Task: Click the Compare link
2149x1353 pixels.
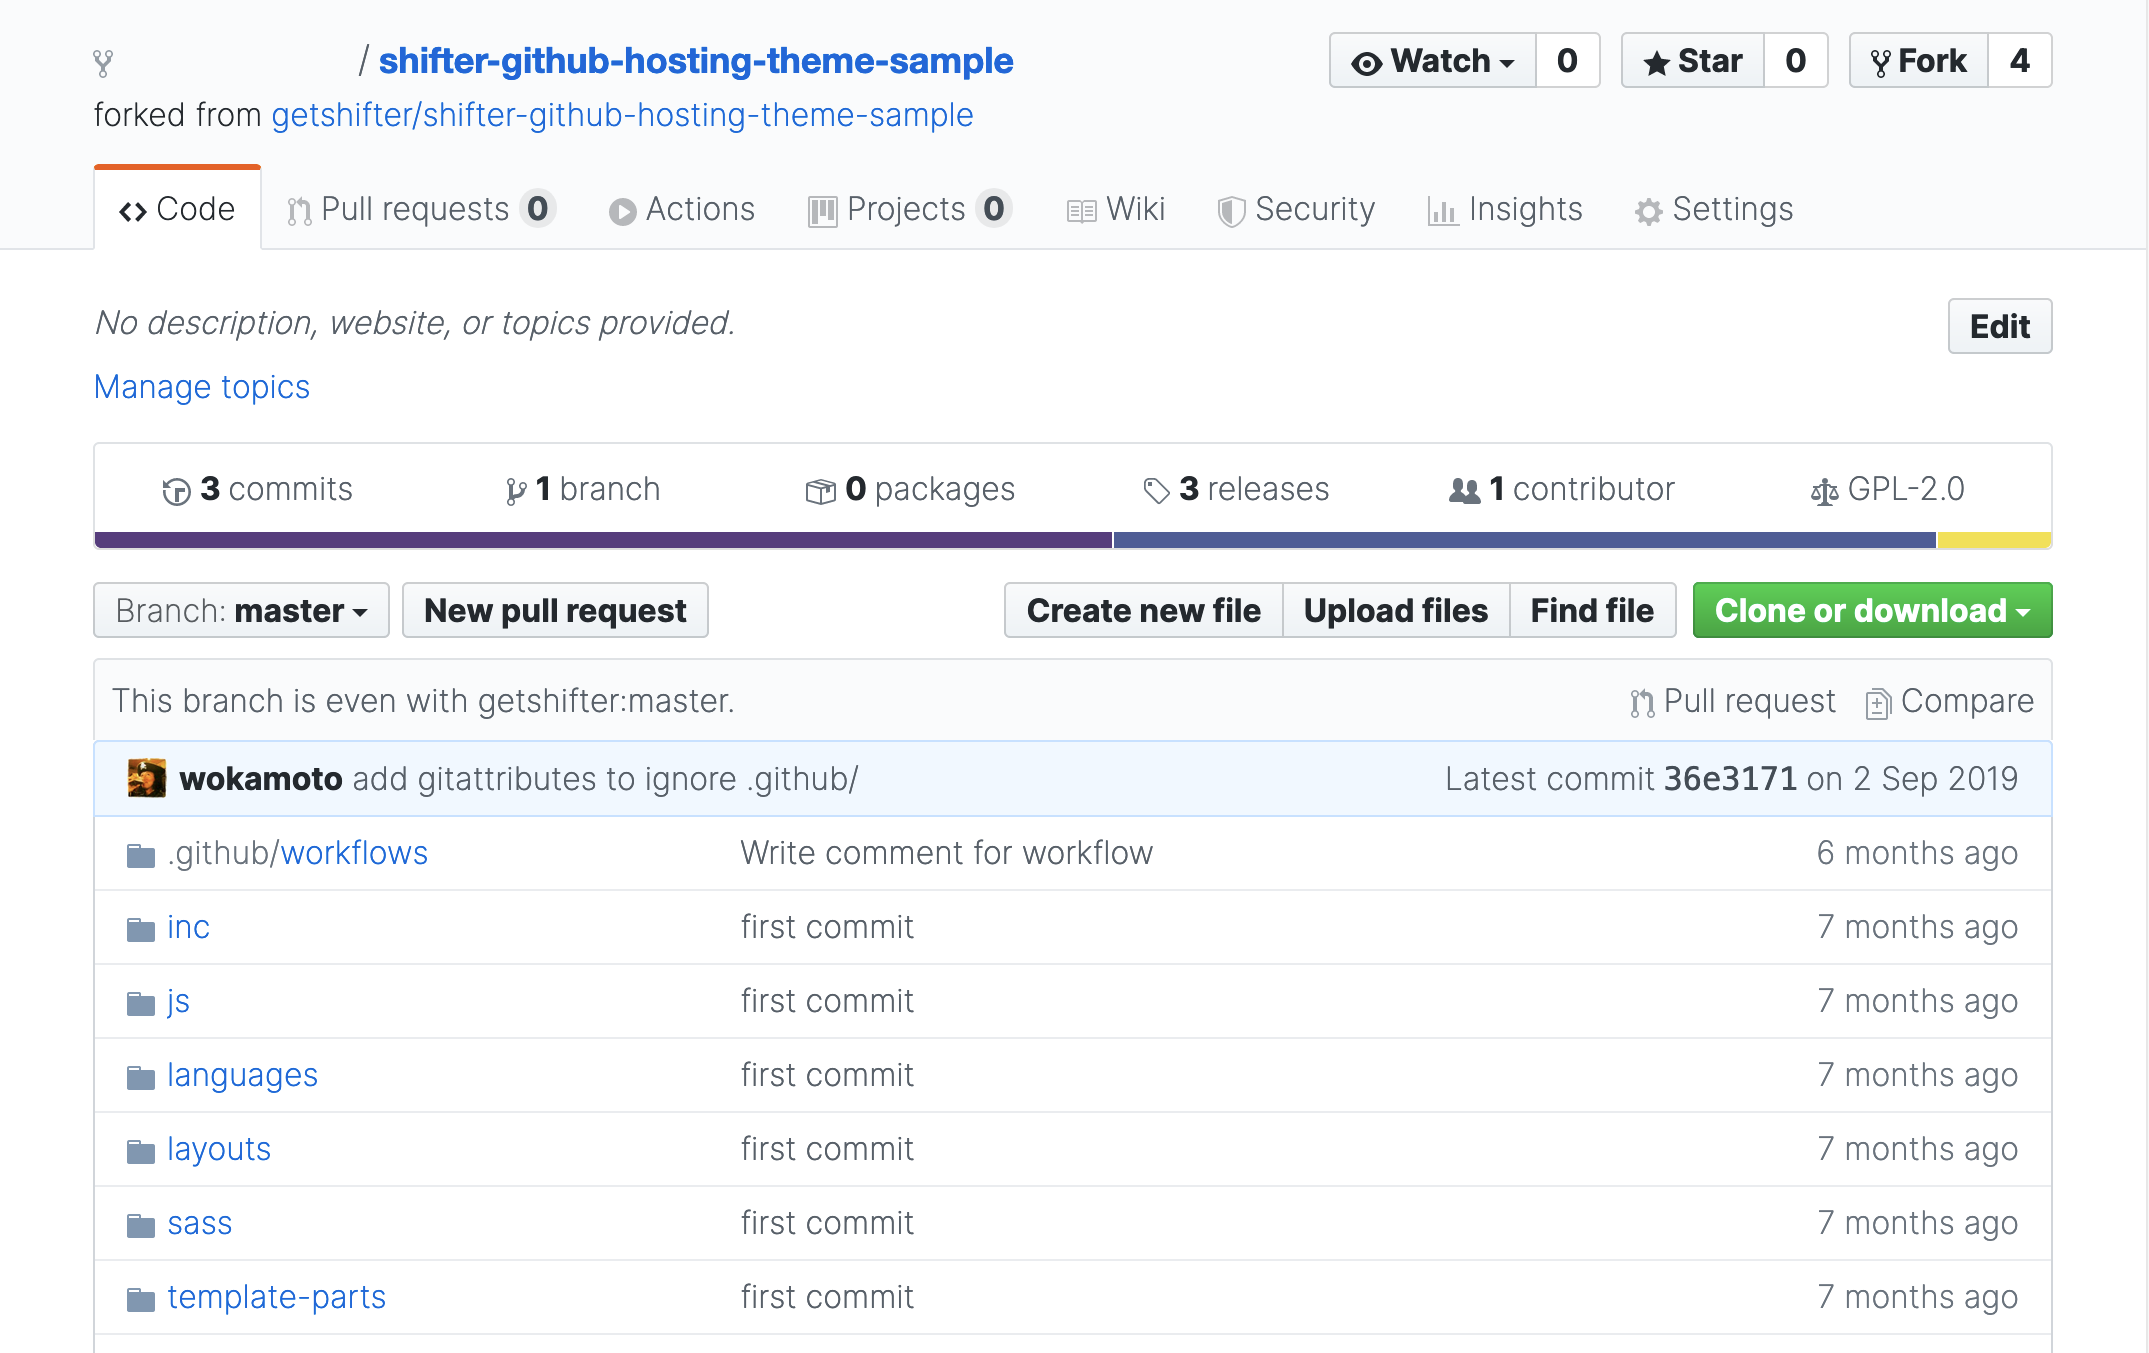Action: click(x=1950, y=701)
